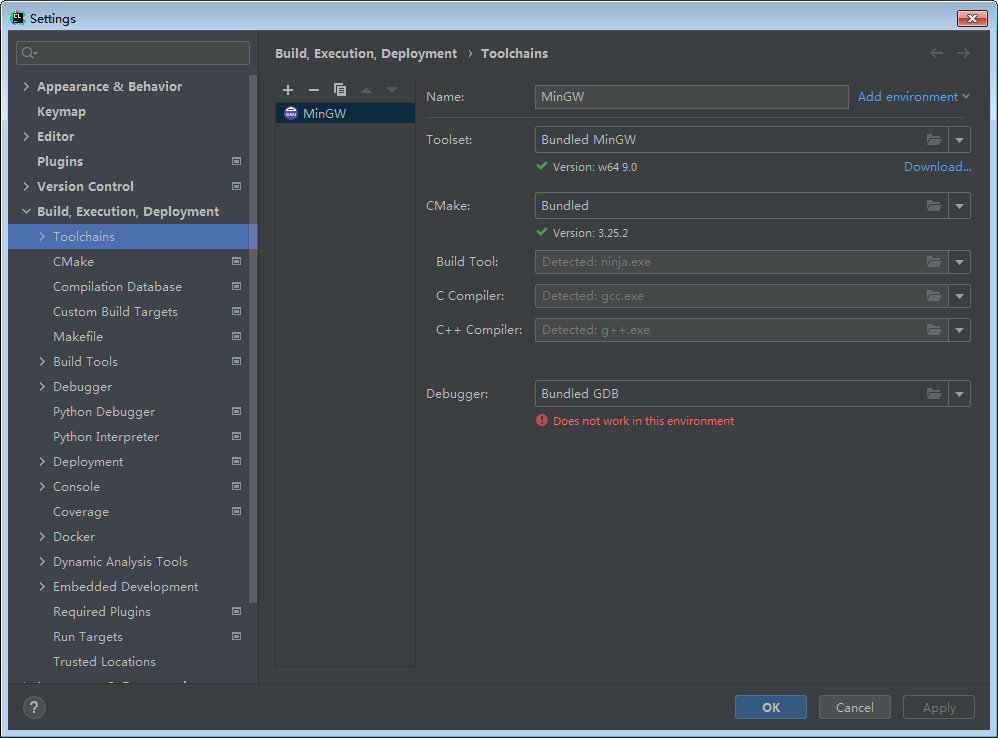Click project-level icon beside Plugins
The image size is (998, 738).
tap(236, 161)
